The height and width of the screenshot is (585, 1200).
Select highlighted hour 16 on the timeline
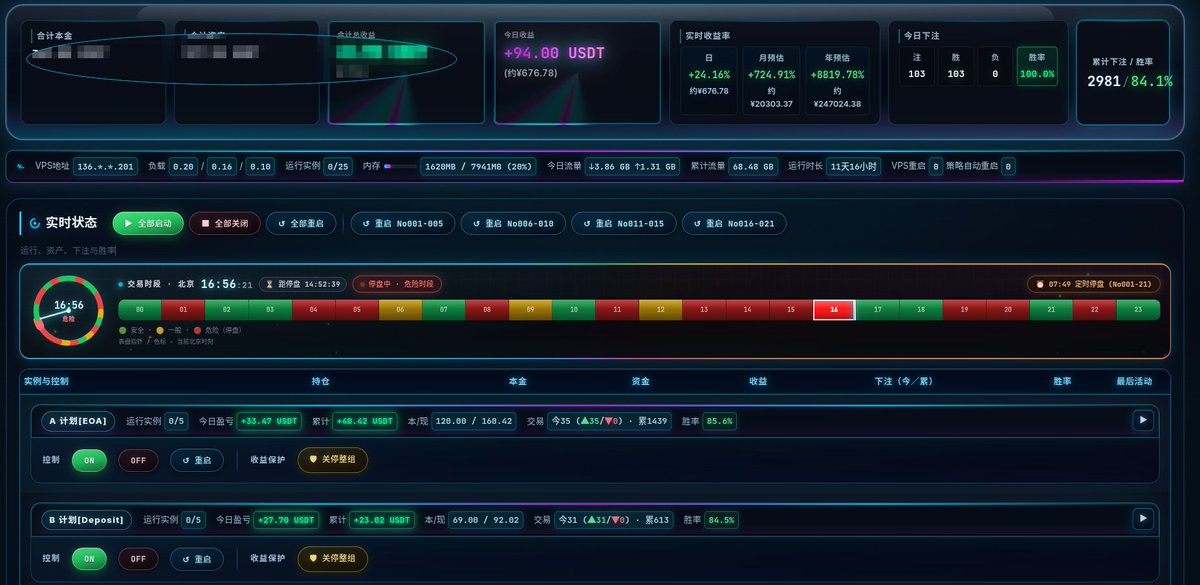coord(834,311)
